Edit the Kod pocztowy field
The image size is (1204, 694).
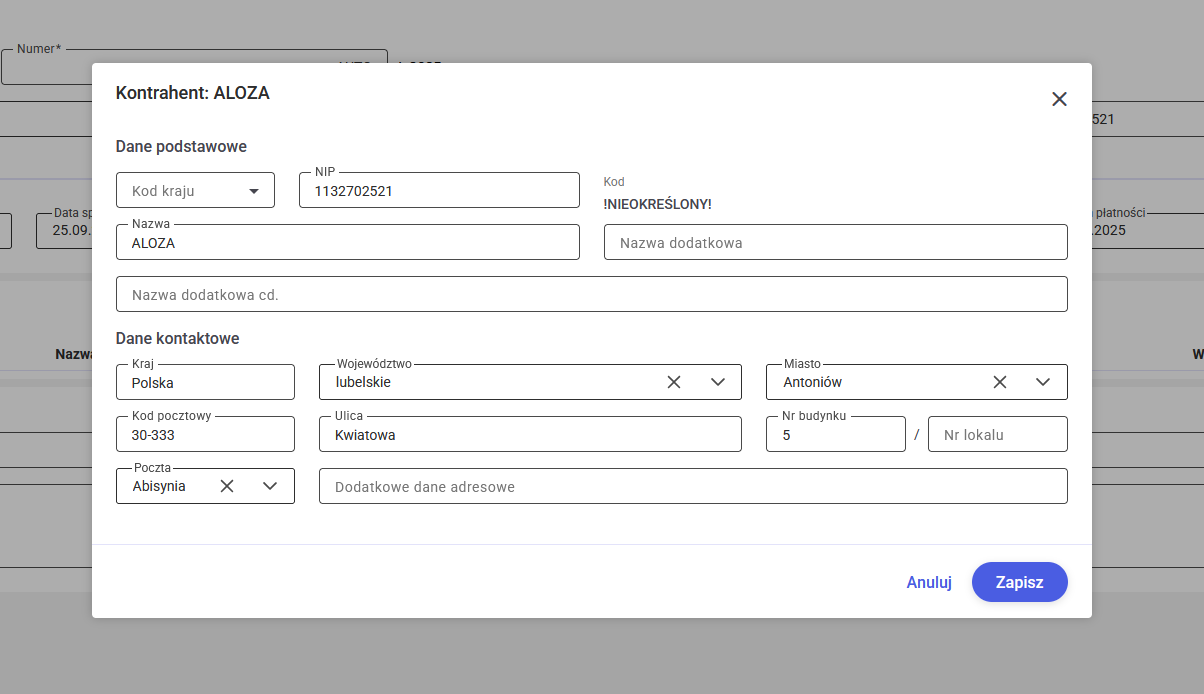click(205, 434)
